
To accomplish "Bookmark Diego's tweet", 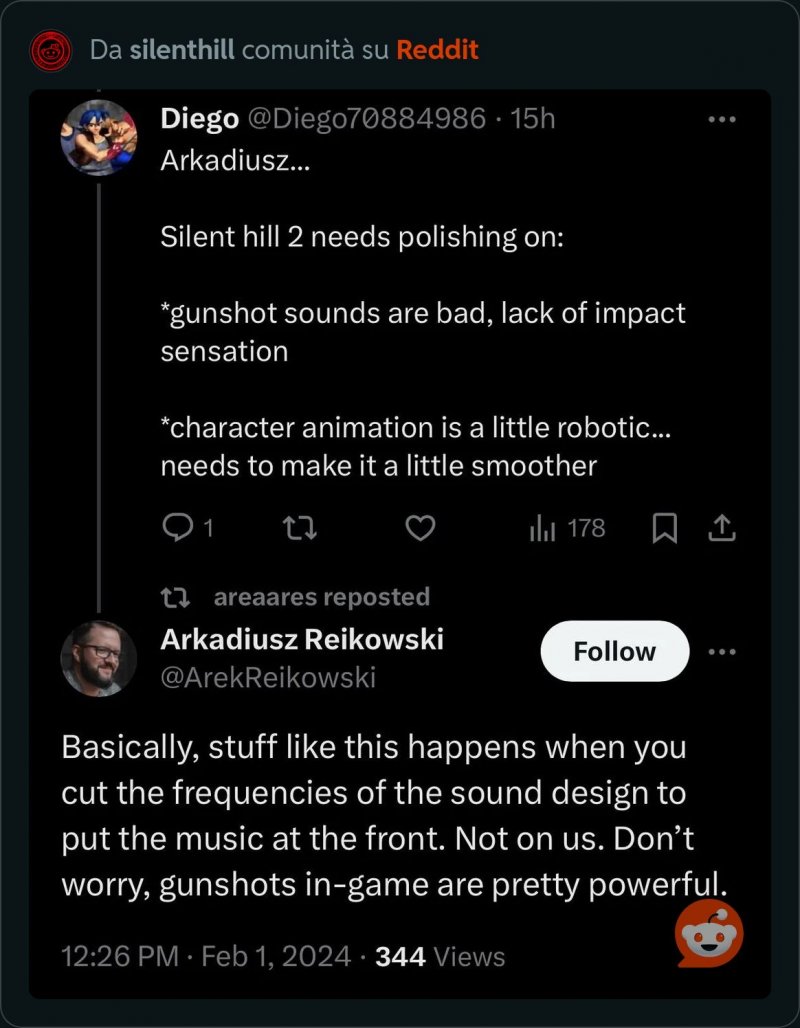I will pos(664,528).
